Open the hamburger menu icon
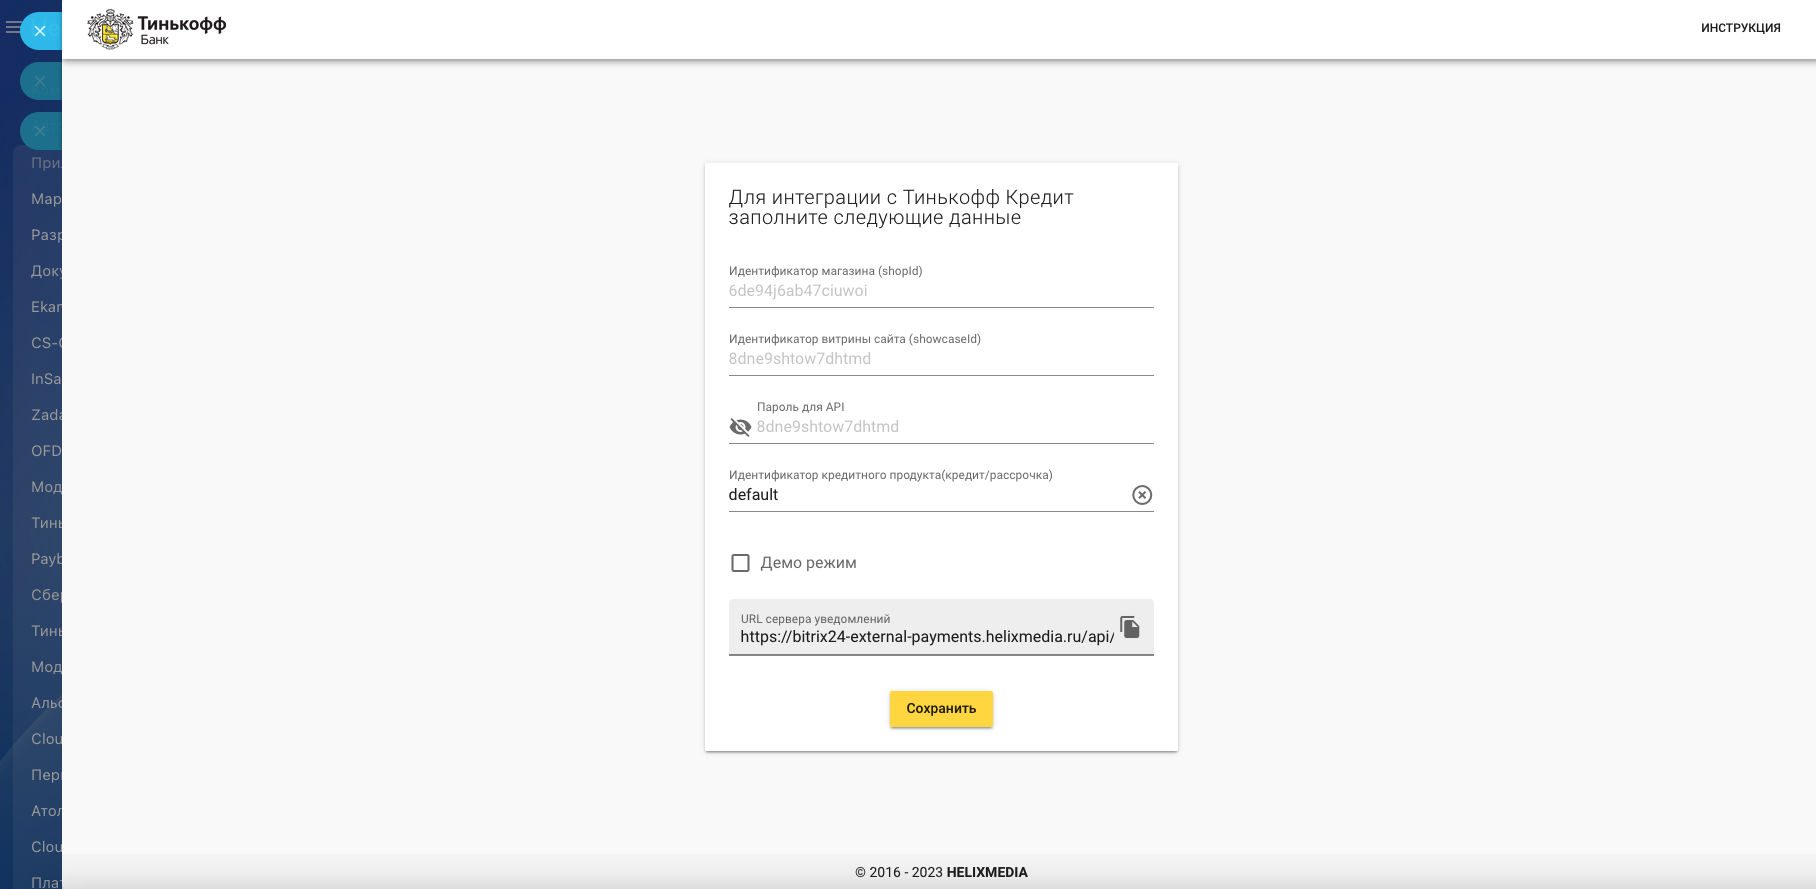 click(12, 28)
